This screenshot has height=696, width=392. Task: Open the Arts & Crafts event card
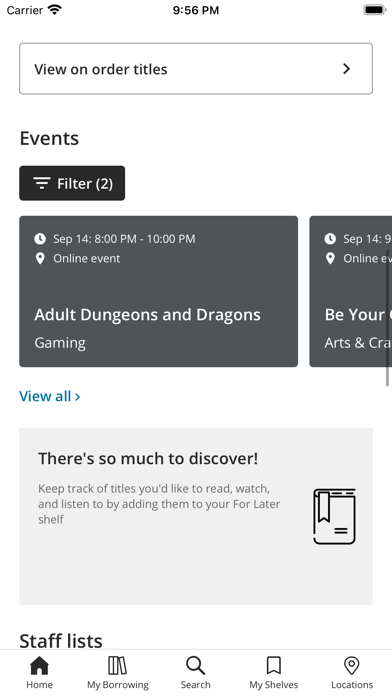(x=351, y=291)
